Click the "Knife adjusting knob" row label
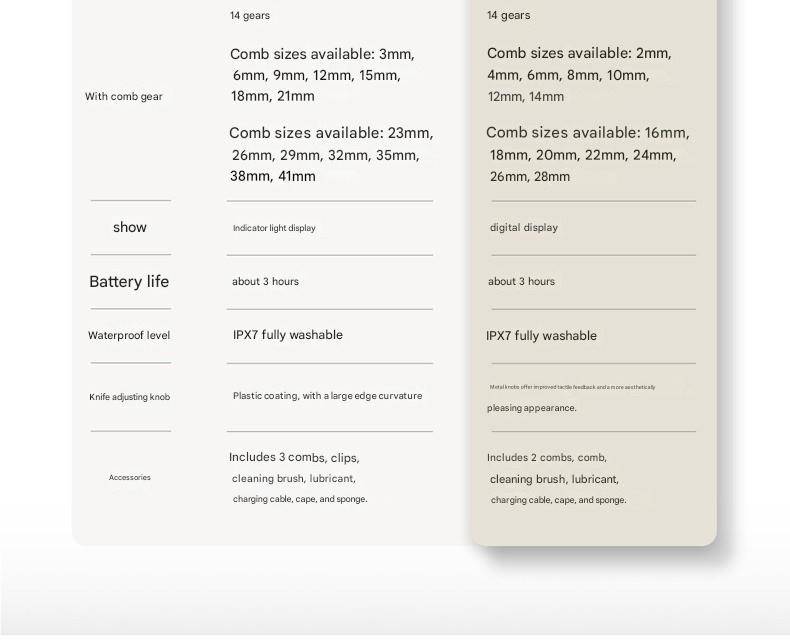This screenshot has width=790, height=640. (x=129, y=397)
